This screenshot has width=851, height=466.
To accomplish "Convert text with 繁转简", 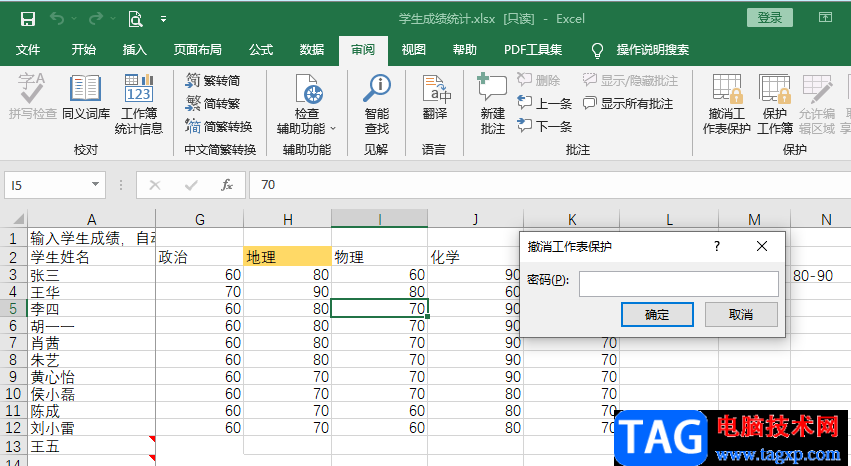I will coord(213,81).
